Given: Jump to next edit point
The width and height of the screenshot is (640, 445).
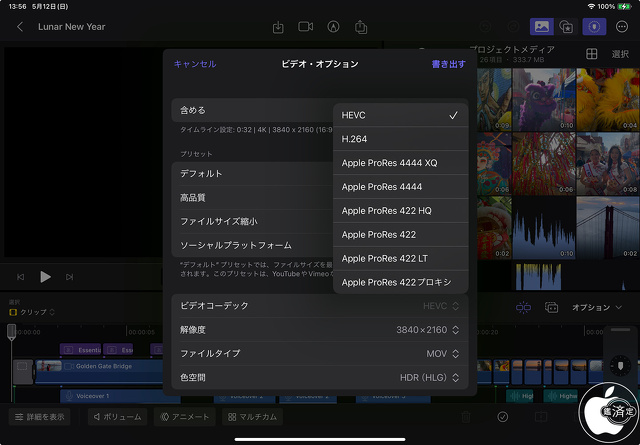Looking at the screenshot, I should pyautogui.click(x=69, y=277).
